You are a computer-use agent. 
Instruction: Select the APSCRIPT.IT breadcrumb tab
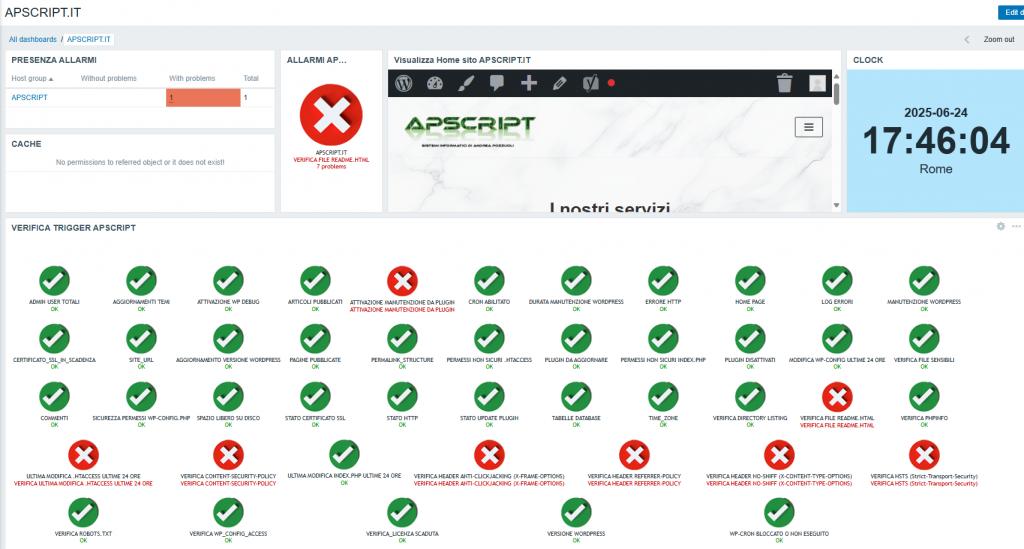(x=89, y=39)
